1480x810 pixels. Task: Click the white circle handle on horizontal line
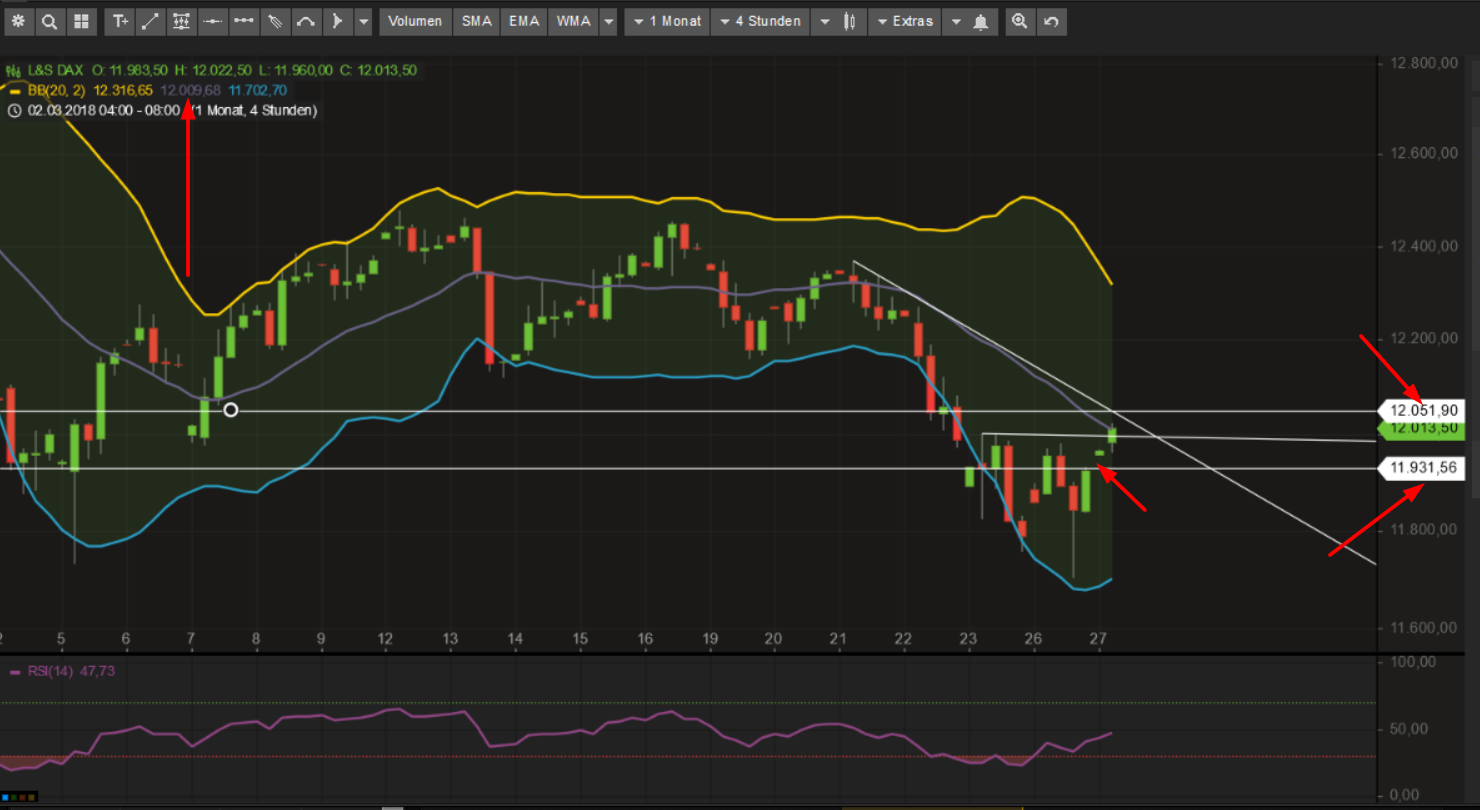coord(231,410)
